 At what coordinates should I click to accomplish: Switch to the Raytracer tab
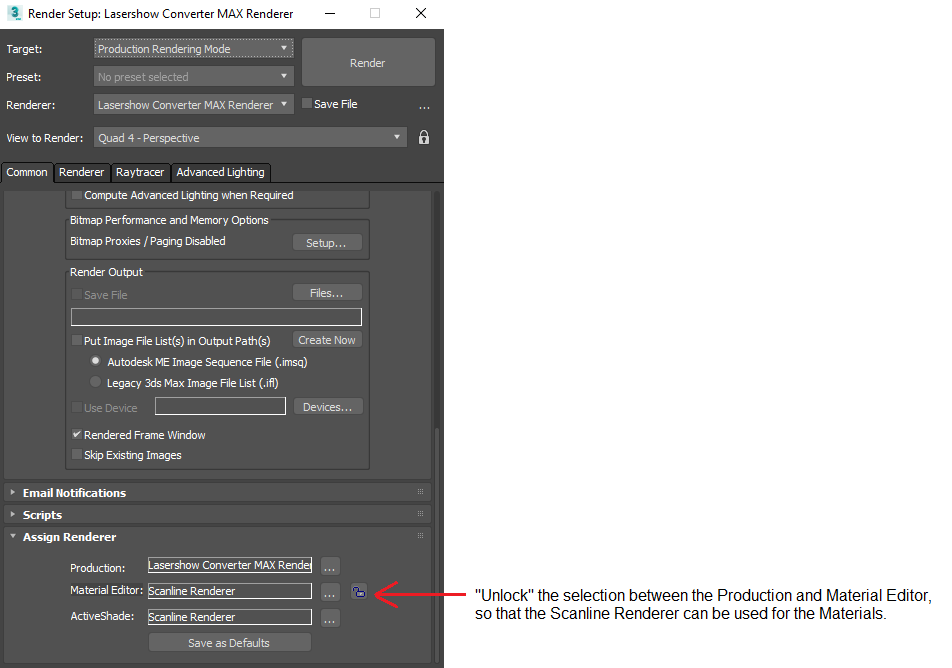coord(139,172)
